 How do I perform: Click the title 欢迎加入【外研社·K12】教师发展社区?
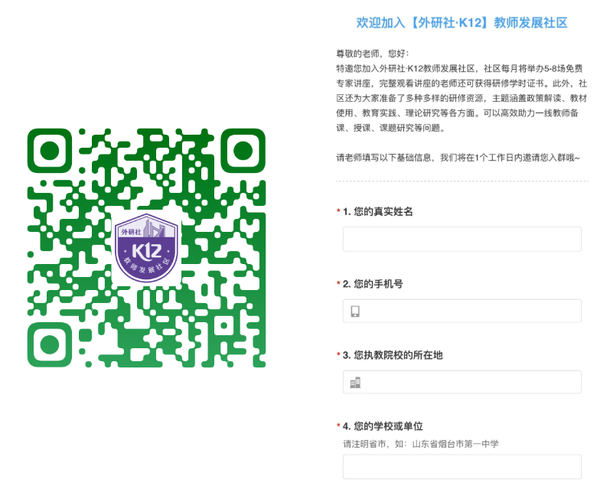[461, 23]
